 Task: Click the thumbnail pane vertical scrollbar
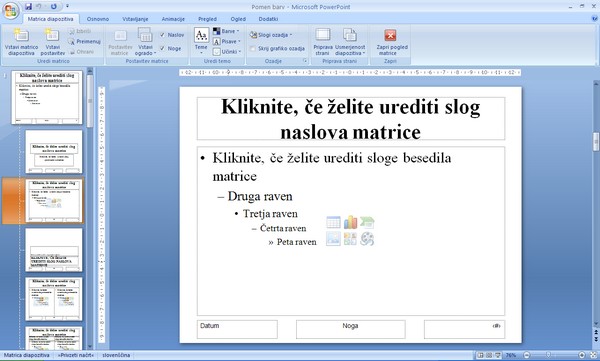90,209
